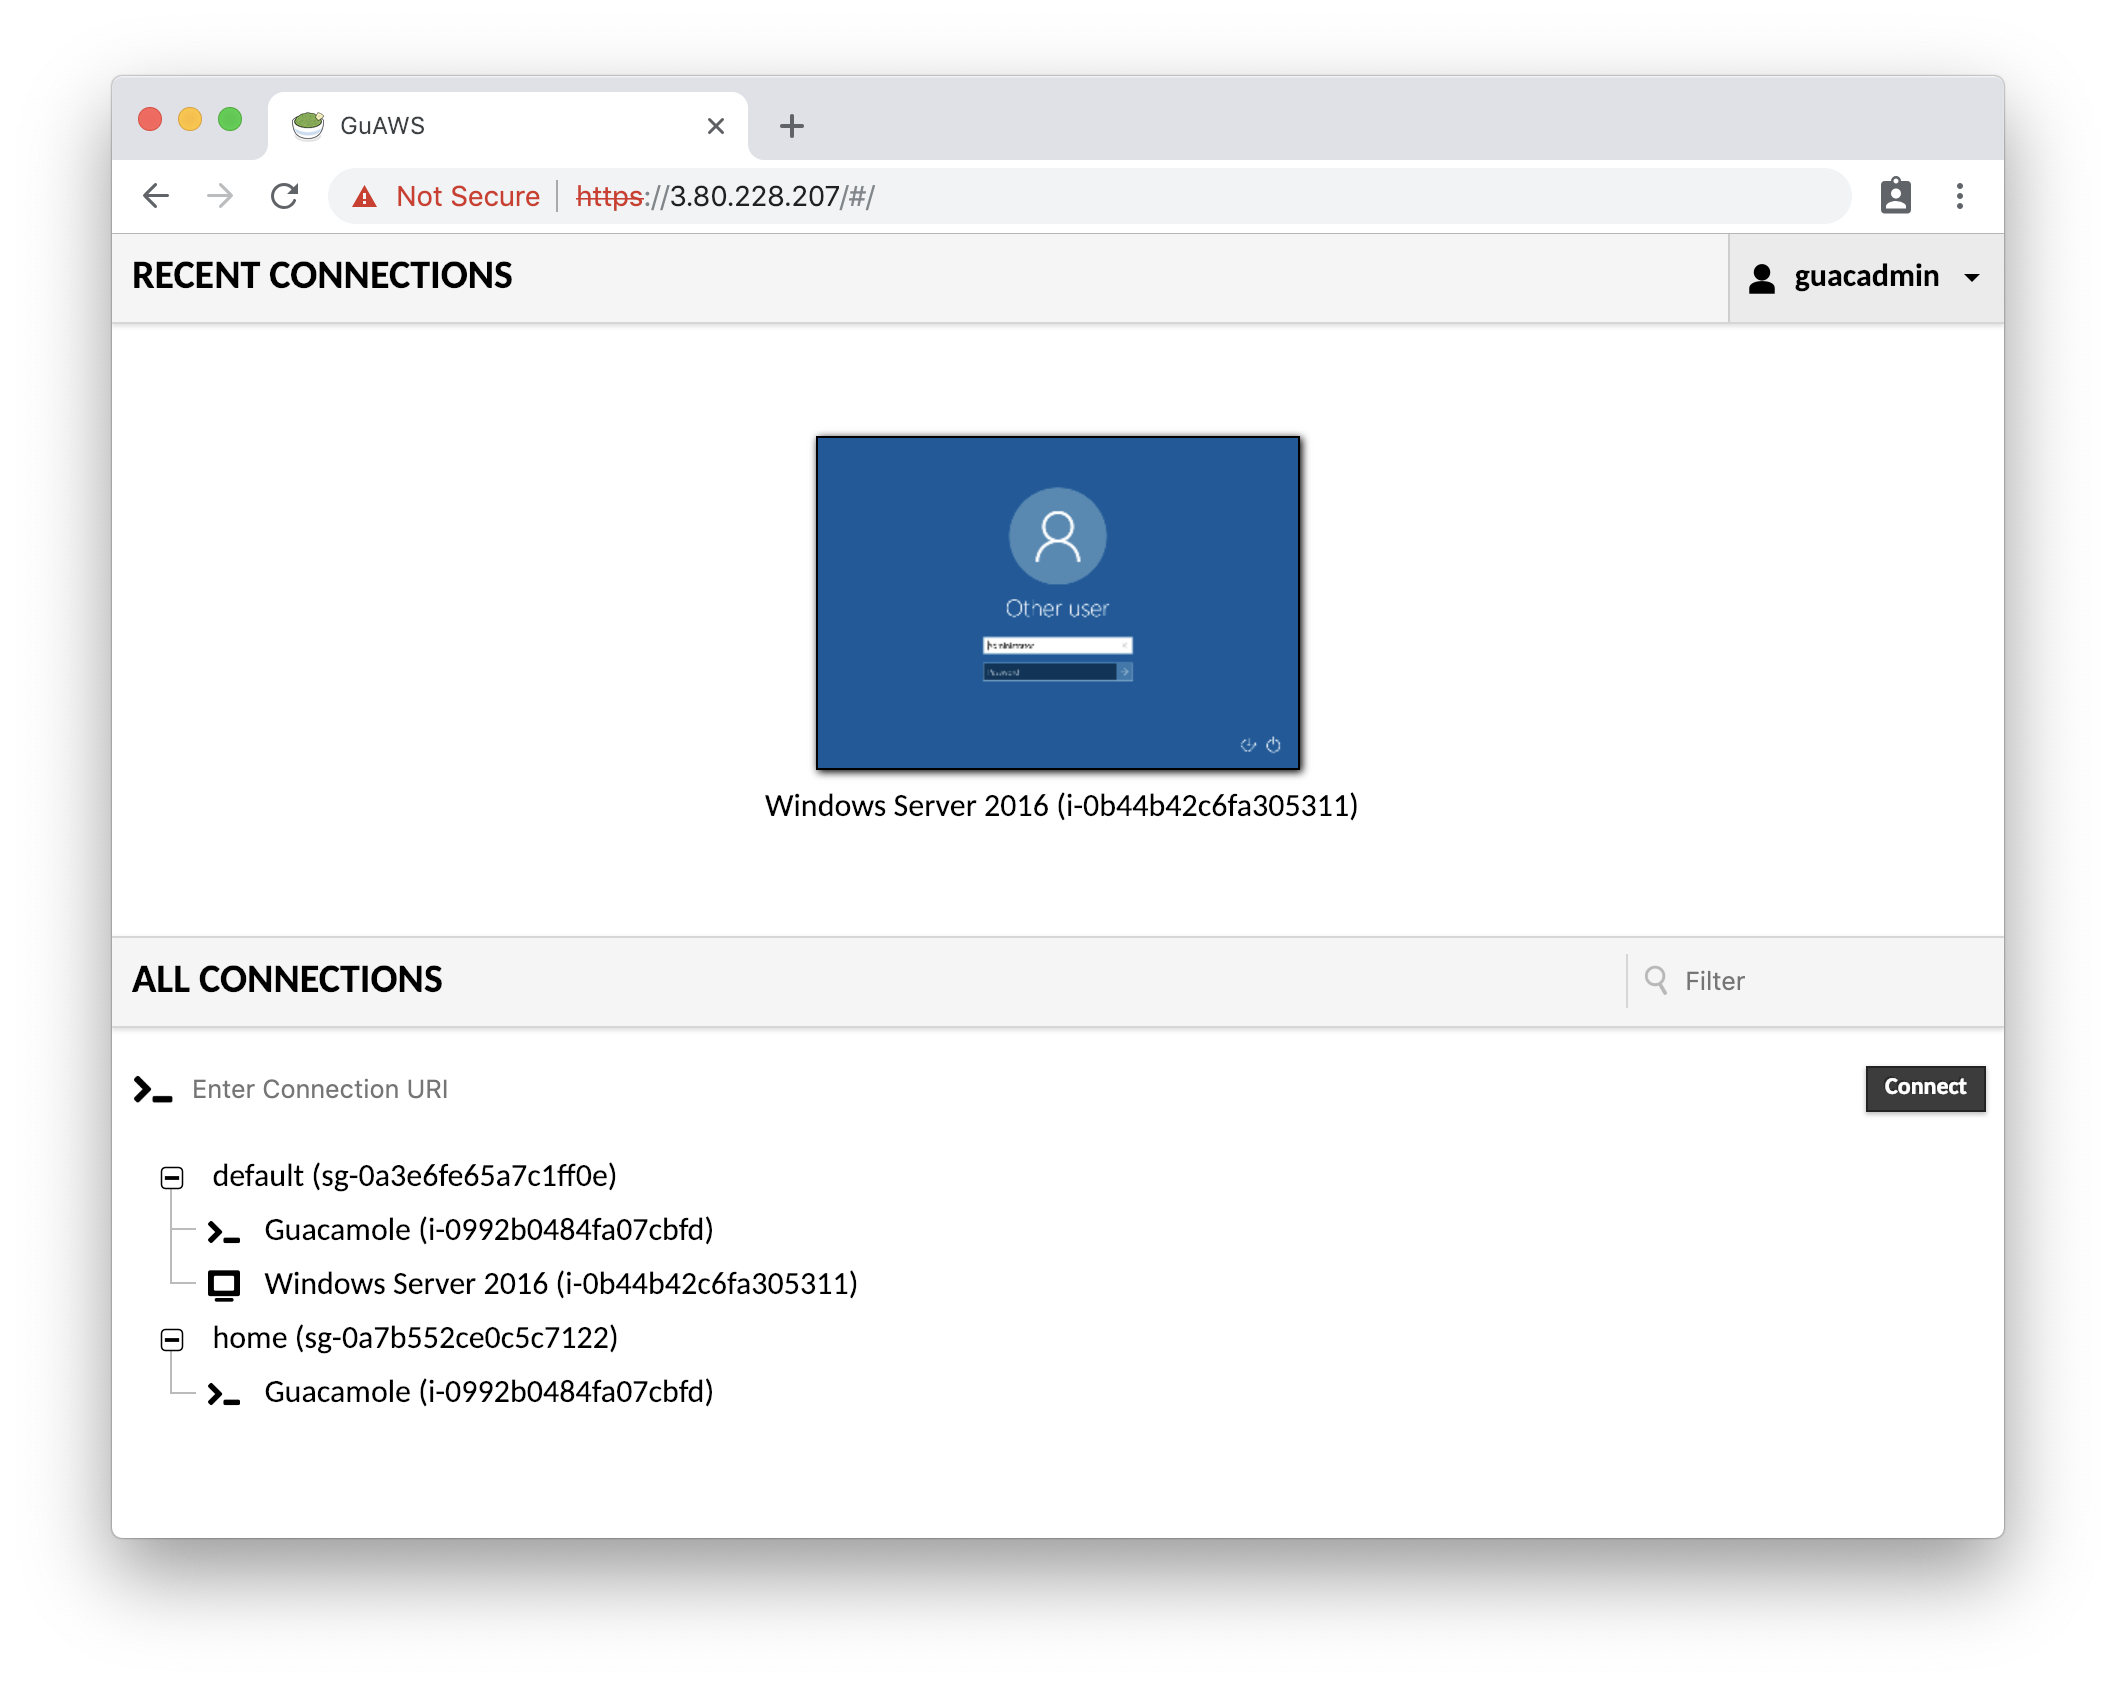Screen dimensions: 2116x1686
Task: Open Windows Server 2016 connection in the list
Action: (561, 1284)
